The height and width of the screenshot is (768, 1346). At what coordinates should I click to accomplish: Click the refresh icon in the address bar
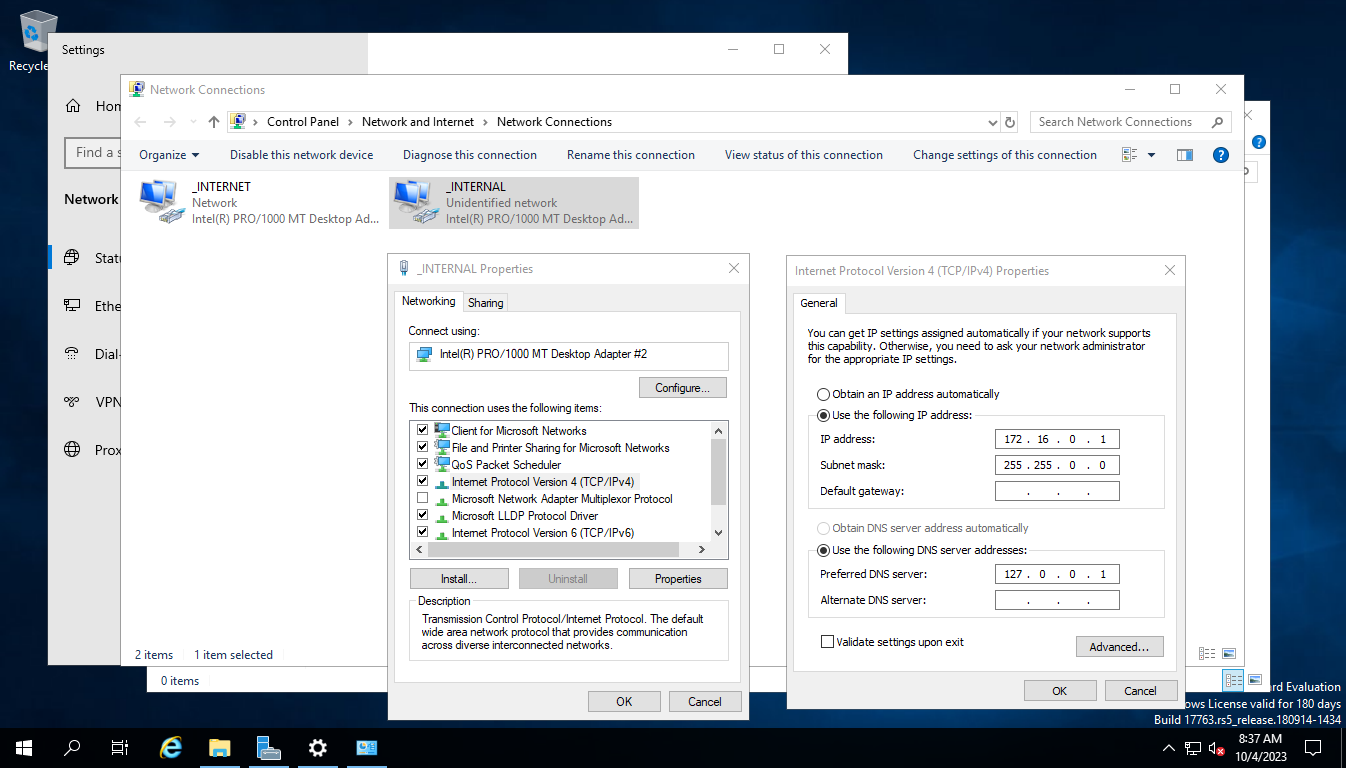tap(1009, 121)
